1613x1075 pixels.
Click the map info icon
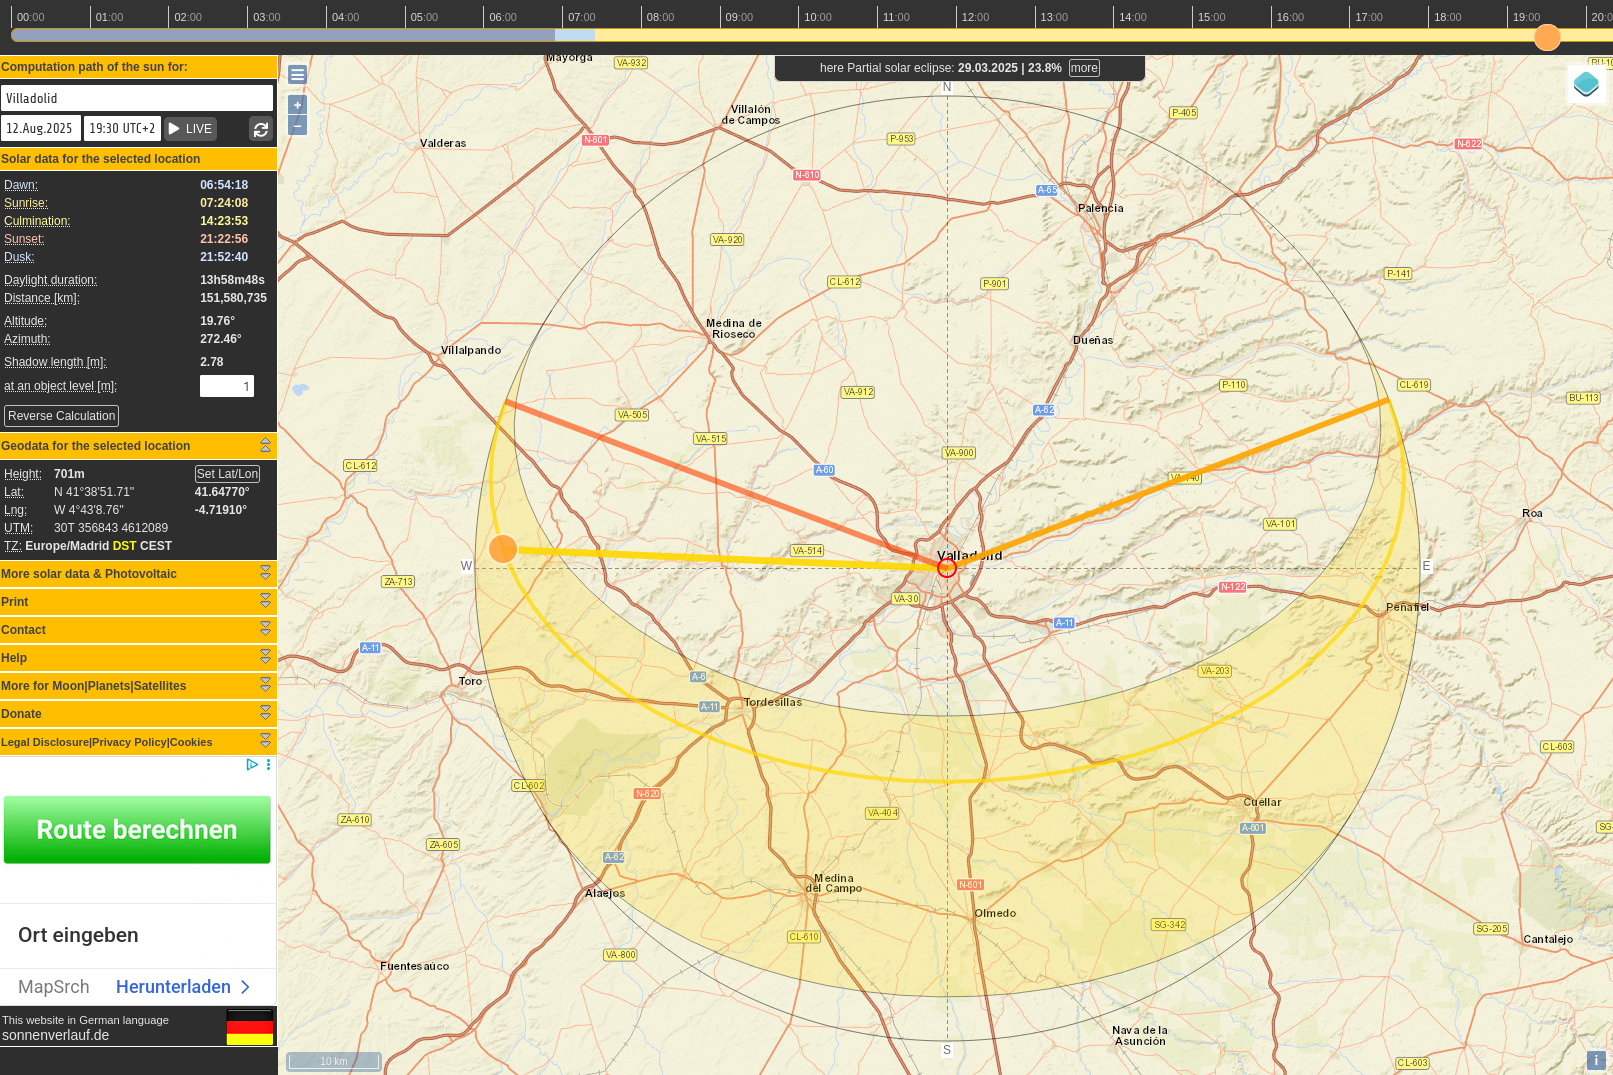click(1595, 1060)
